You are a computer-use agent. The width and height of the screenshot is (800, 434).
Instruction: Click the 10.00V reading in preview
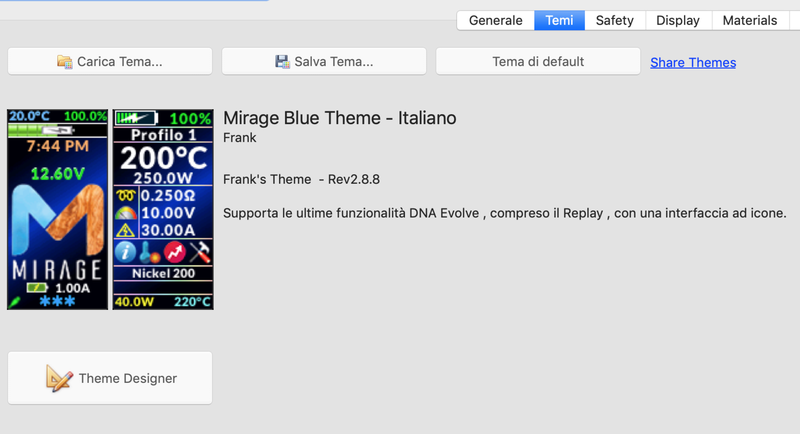click(168, 213)
